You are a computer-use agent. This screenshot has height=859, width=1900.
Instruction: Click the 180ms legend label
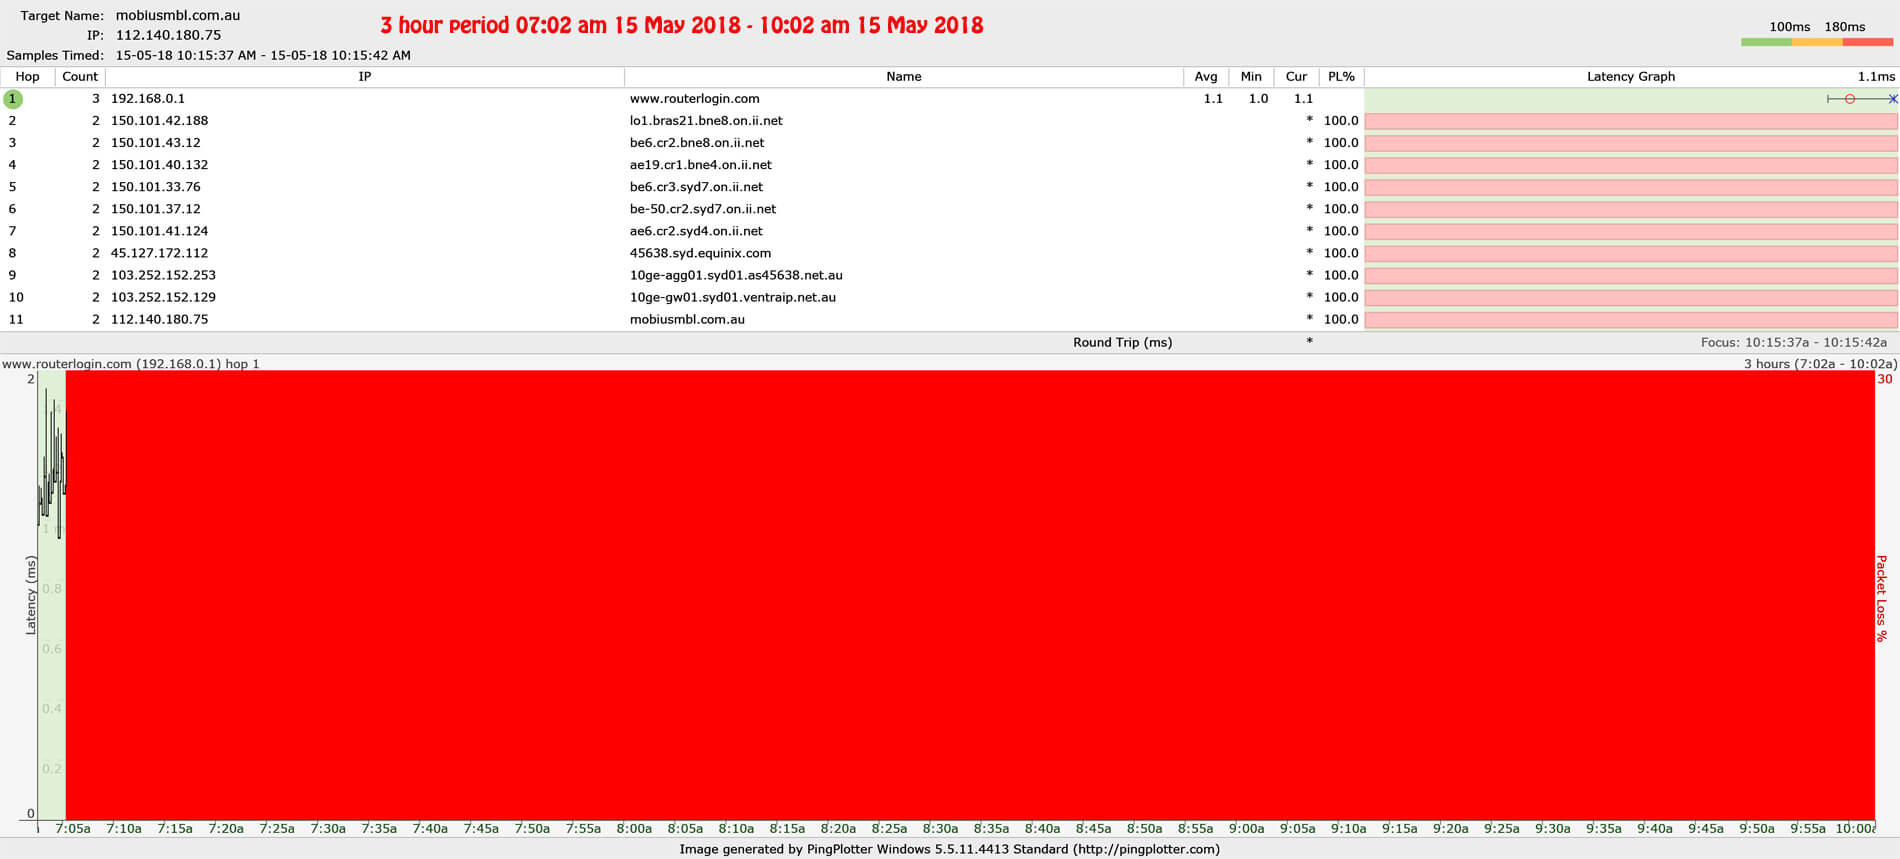coord(1845,27)
